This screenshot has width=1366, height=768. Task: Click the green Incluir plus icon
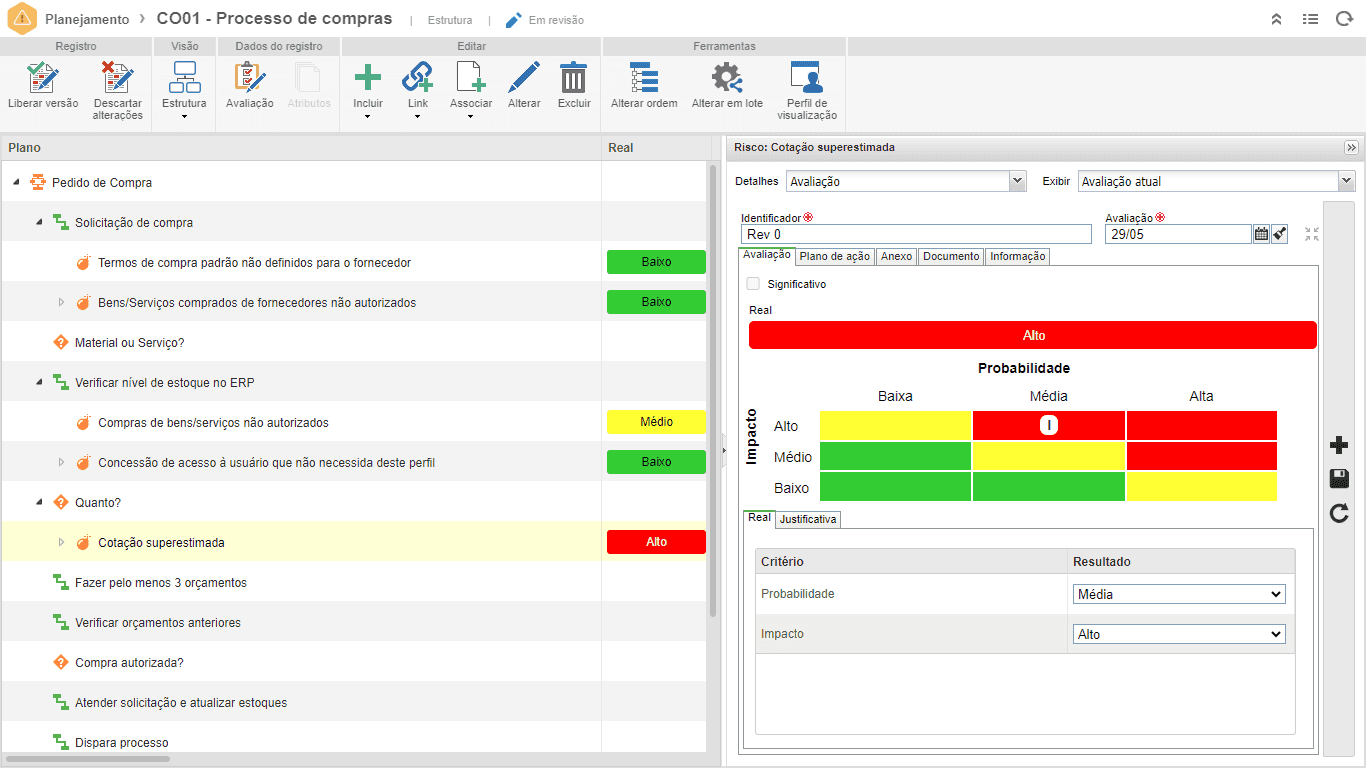click(x=368, y=78)
